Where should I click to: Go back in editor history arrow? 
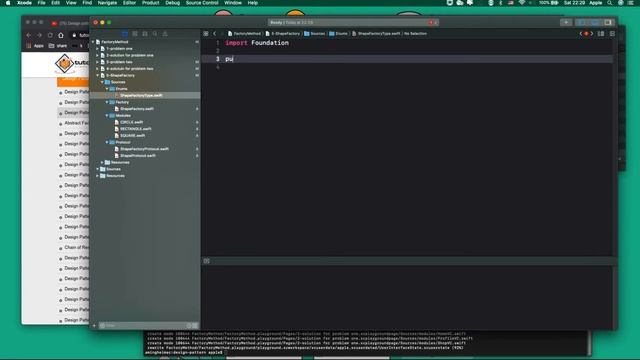point(215,33)
